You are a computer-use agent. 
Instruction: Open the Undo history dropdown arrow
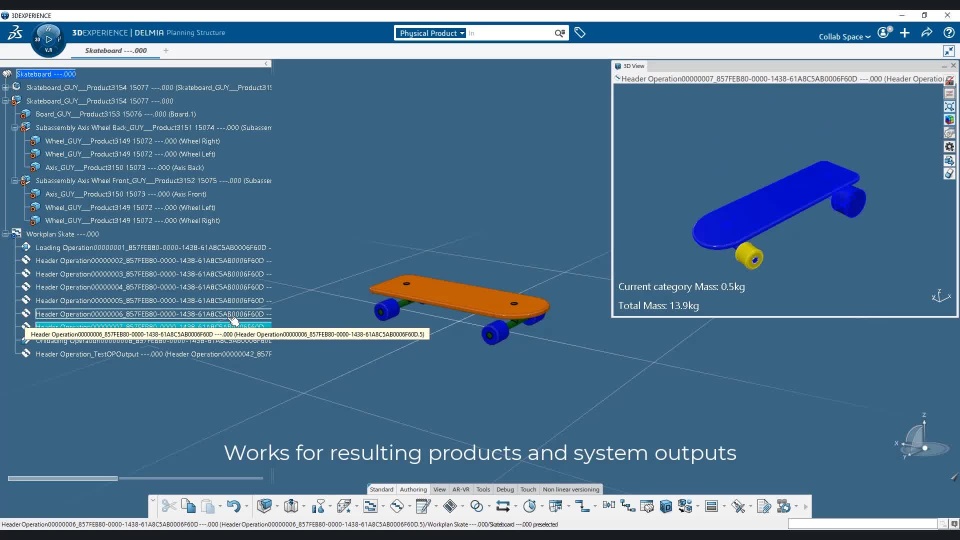246,506
